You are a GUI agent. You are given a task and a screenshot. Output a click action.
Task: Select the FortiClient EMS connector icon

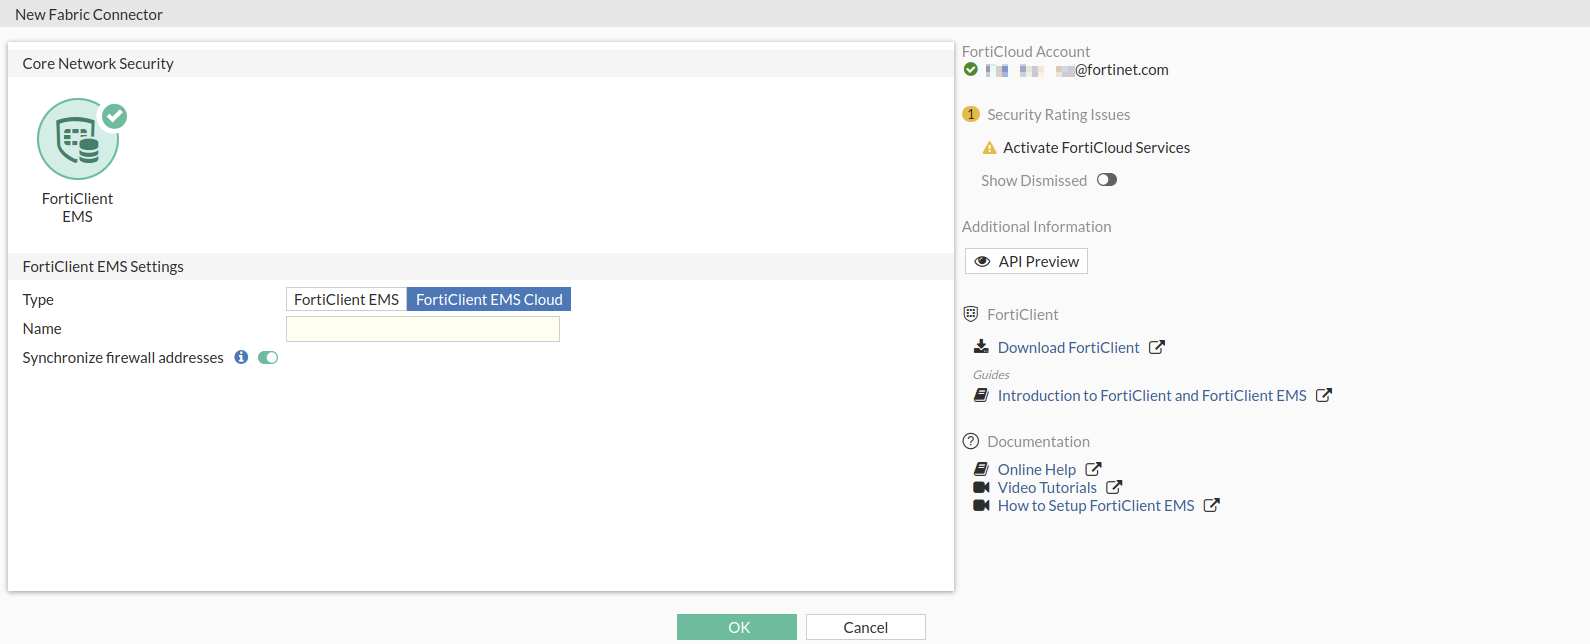(x=78, y=139)
